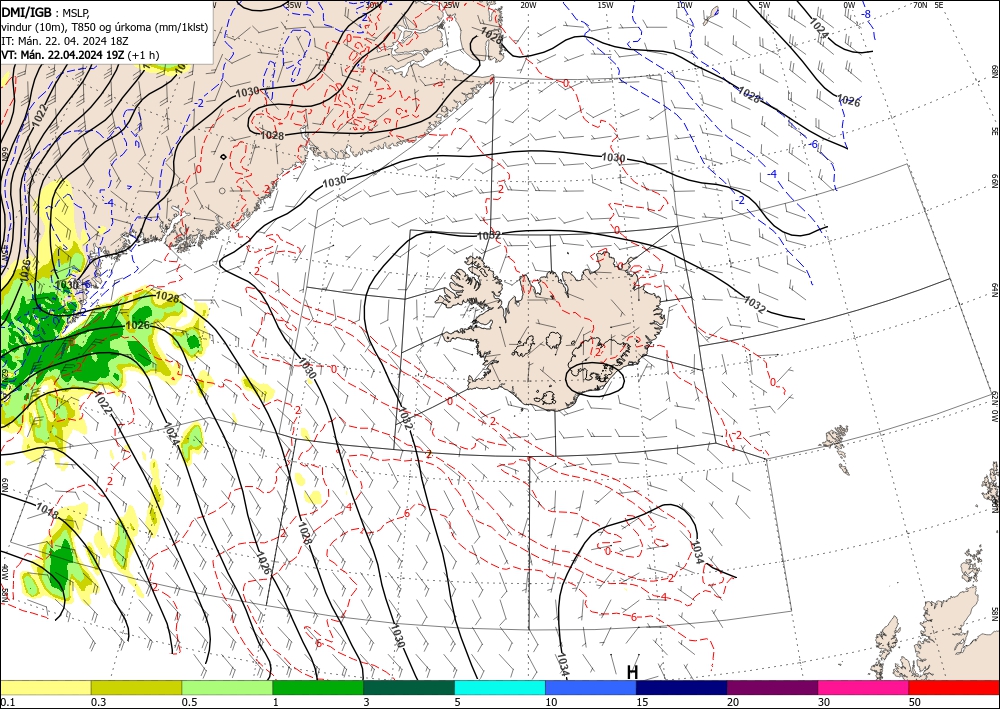Choose the blue 10–15 legend swatch
Viewport: 1000px width, 709px height.
[x=591, y=687]
